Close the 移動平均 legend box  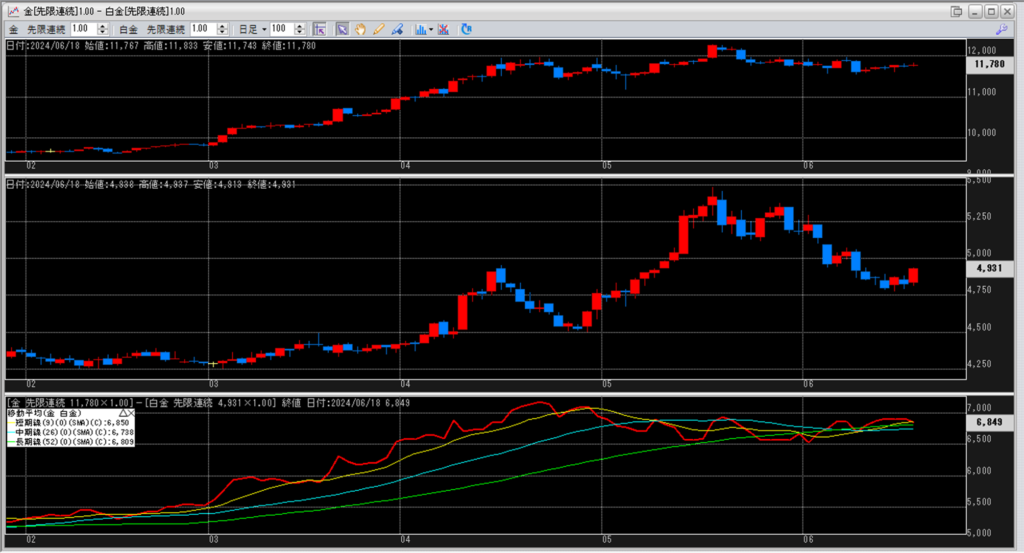132,412
